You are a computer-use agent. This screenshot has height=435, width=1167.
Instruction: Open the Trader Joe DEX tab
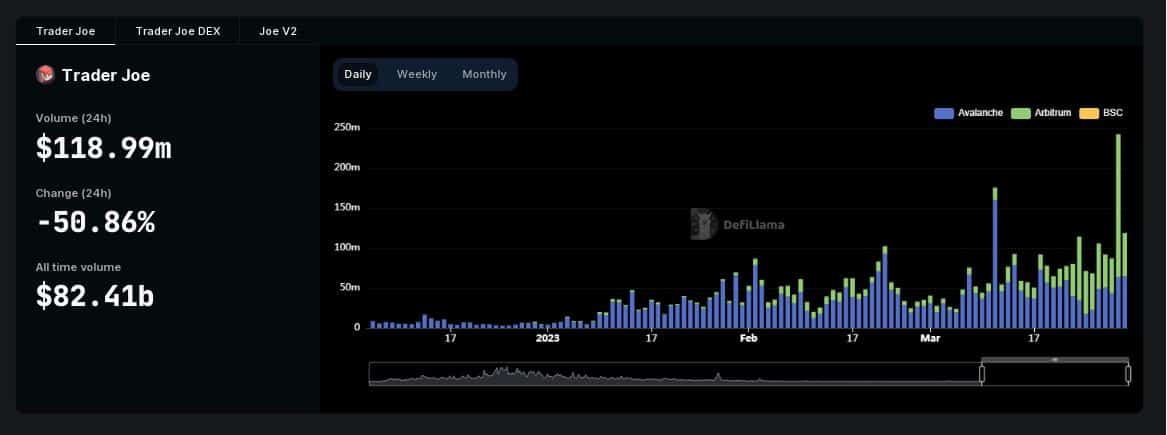(x=178, y=32)
